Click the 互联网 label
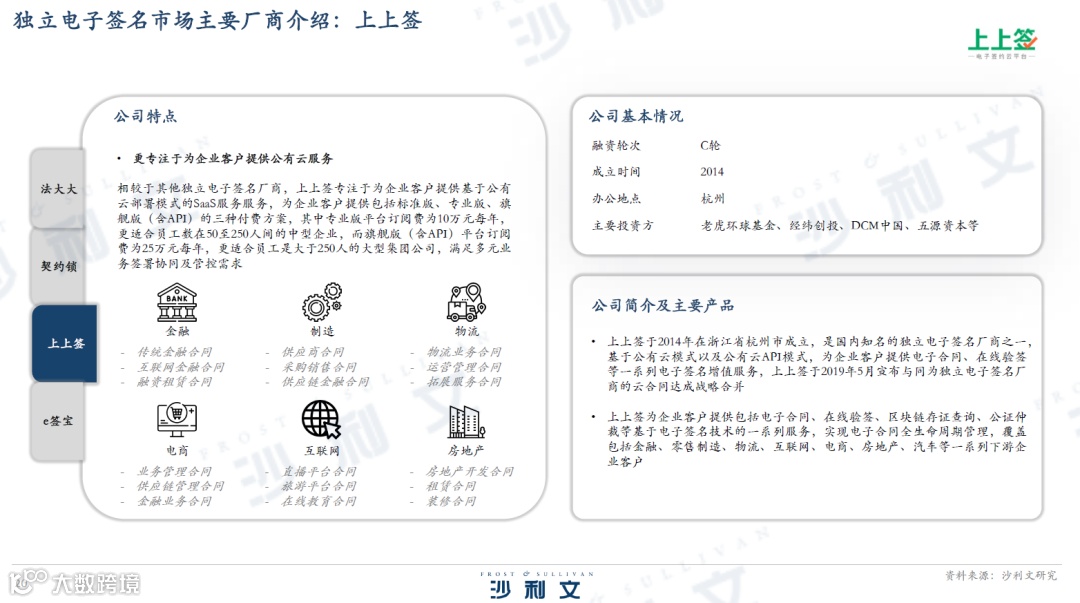 (322, 451)
